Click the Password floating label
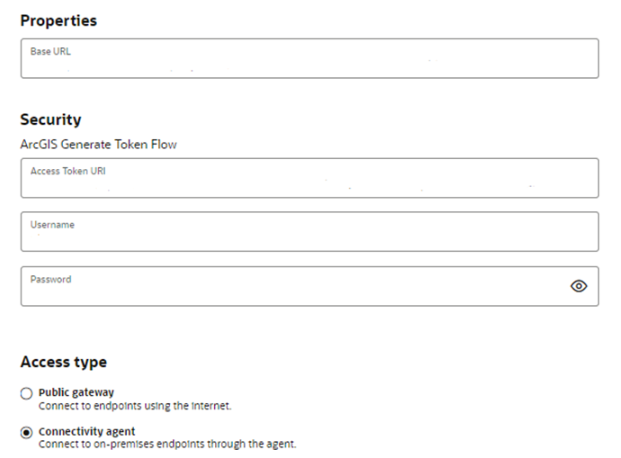Viewport: 621px width, 458px height. point(51,279)
